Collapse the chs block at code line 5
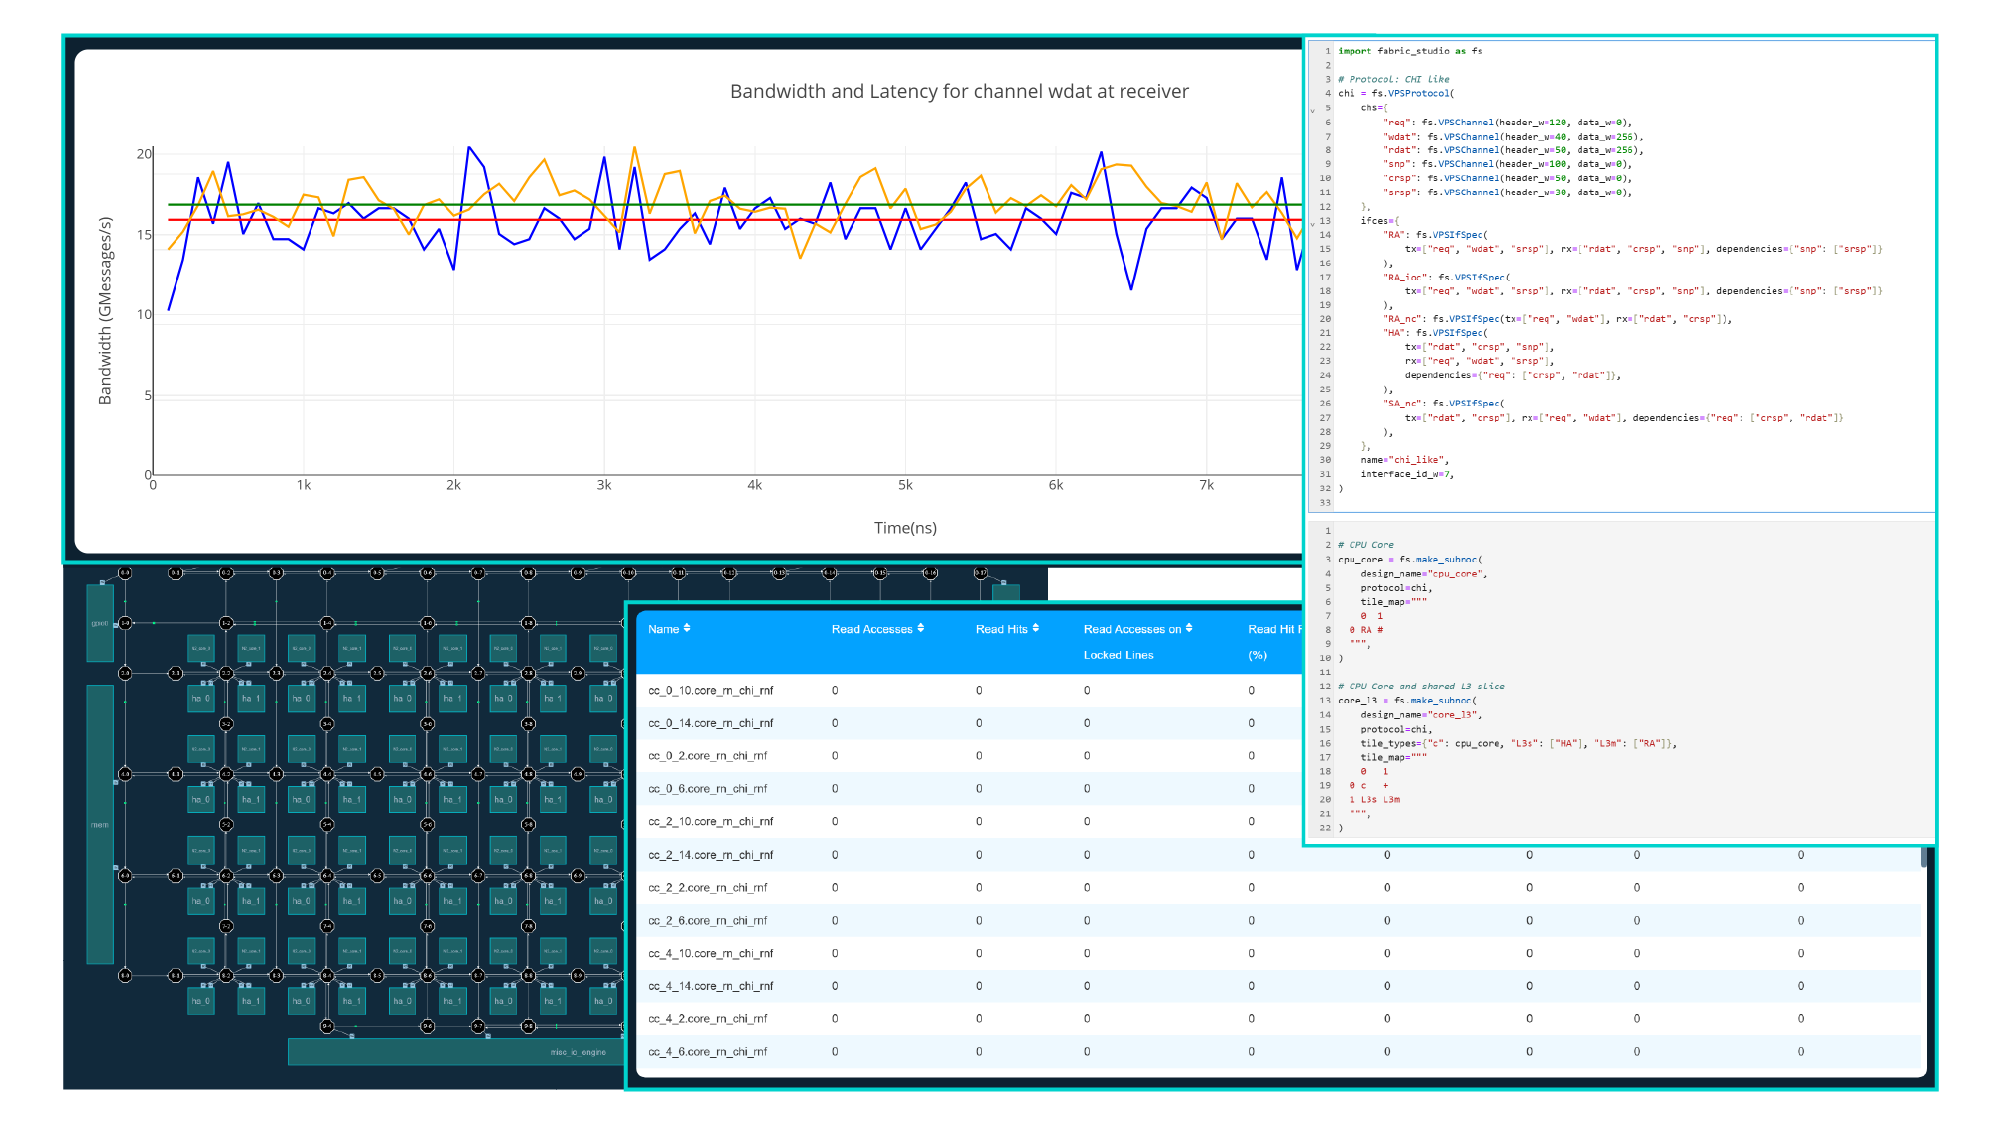The height and width of the screenshot is (1125, 2000). click(1313, 109)
